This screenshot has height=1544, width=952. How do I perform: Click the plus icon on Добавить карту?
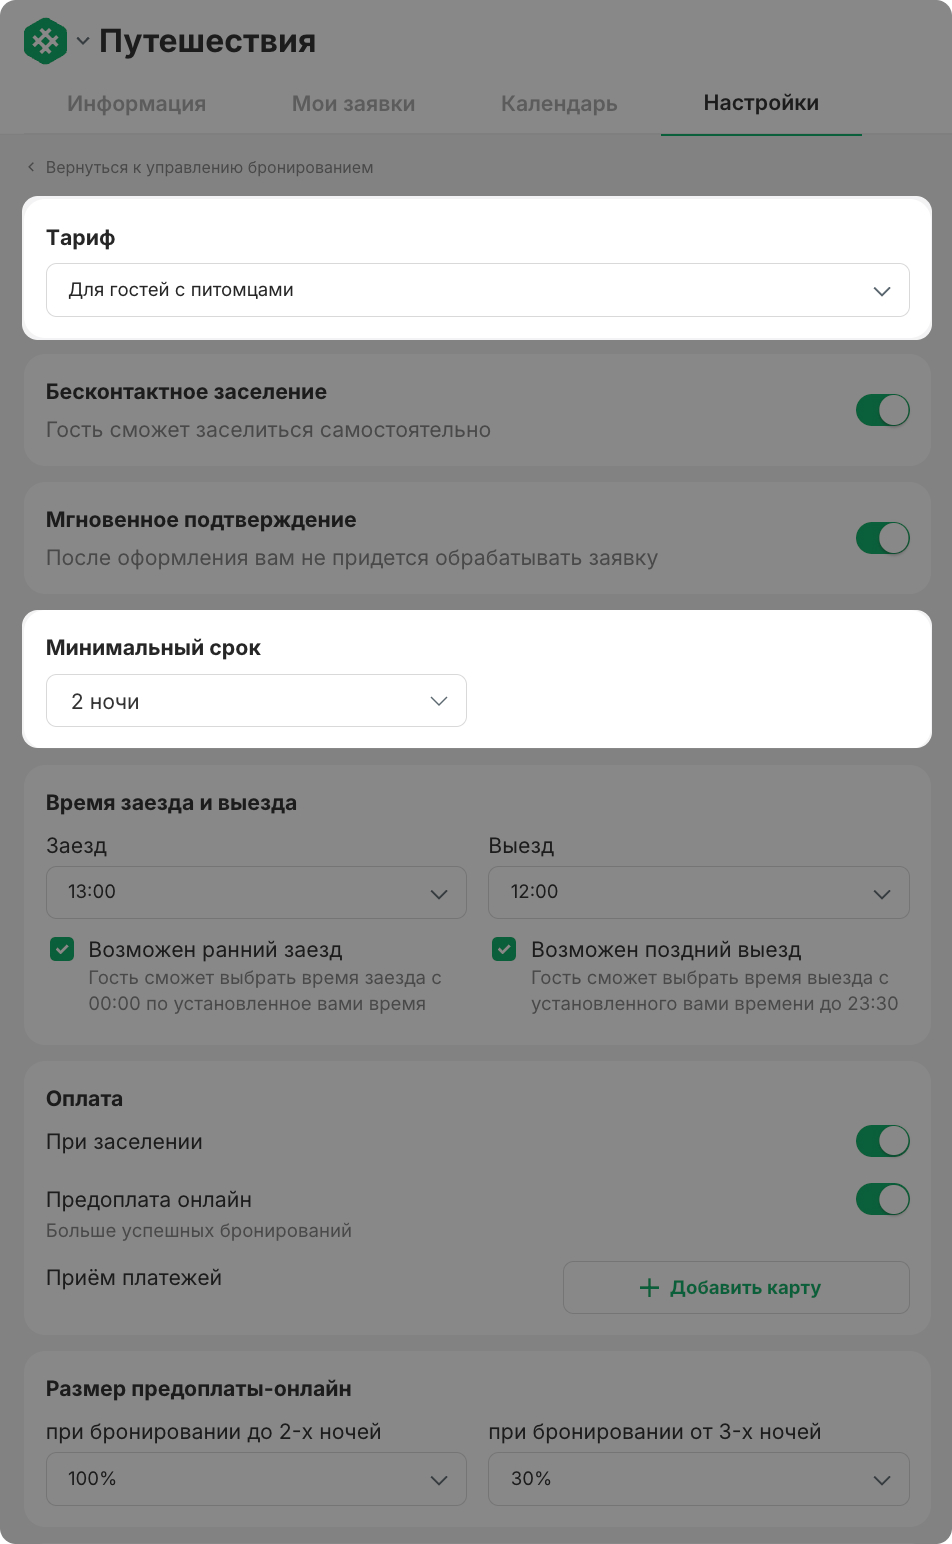(x=649, y=1288)
